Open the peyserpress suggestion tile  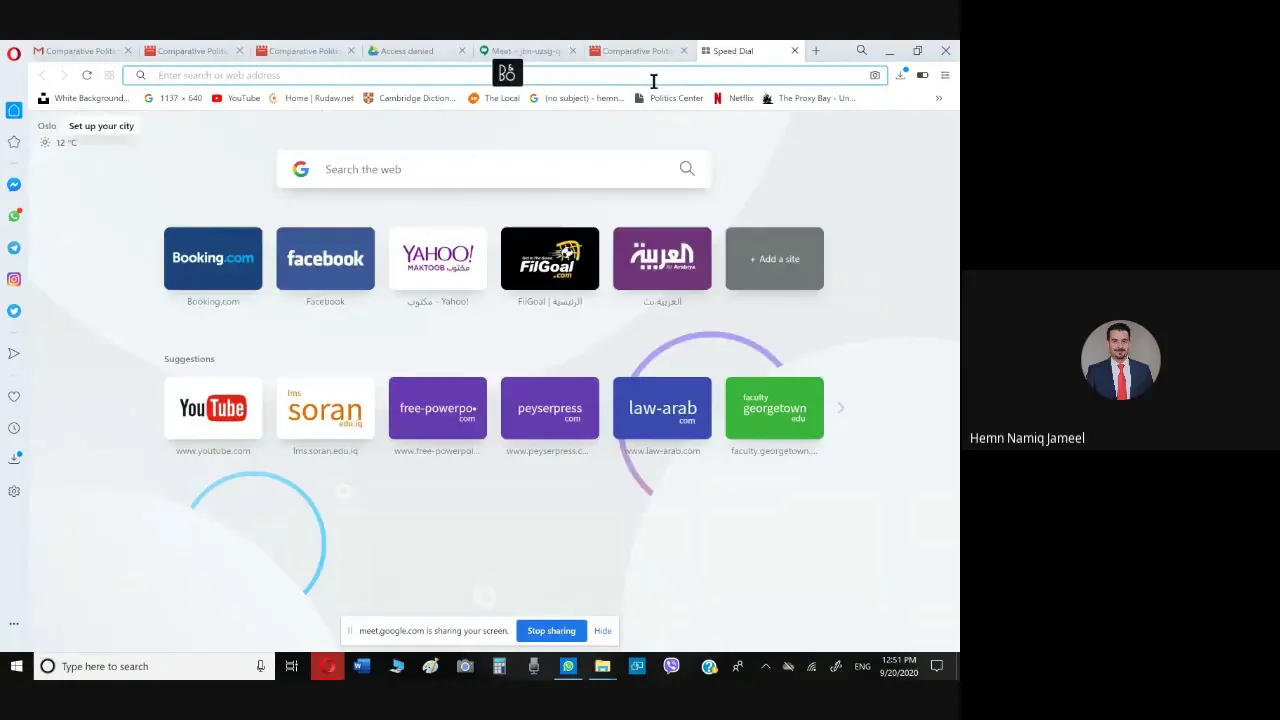(550, 408)
